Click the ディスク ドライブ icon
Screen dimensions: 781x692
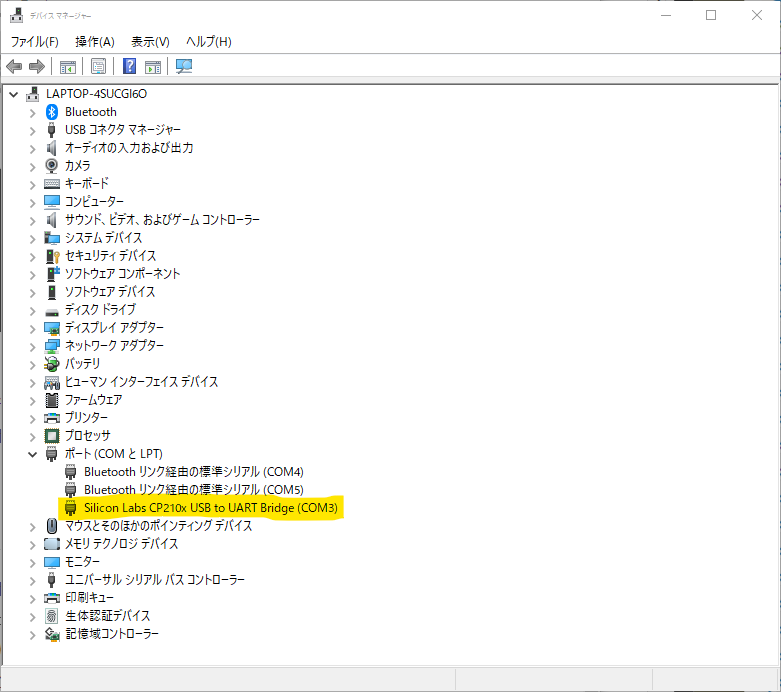52,312
